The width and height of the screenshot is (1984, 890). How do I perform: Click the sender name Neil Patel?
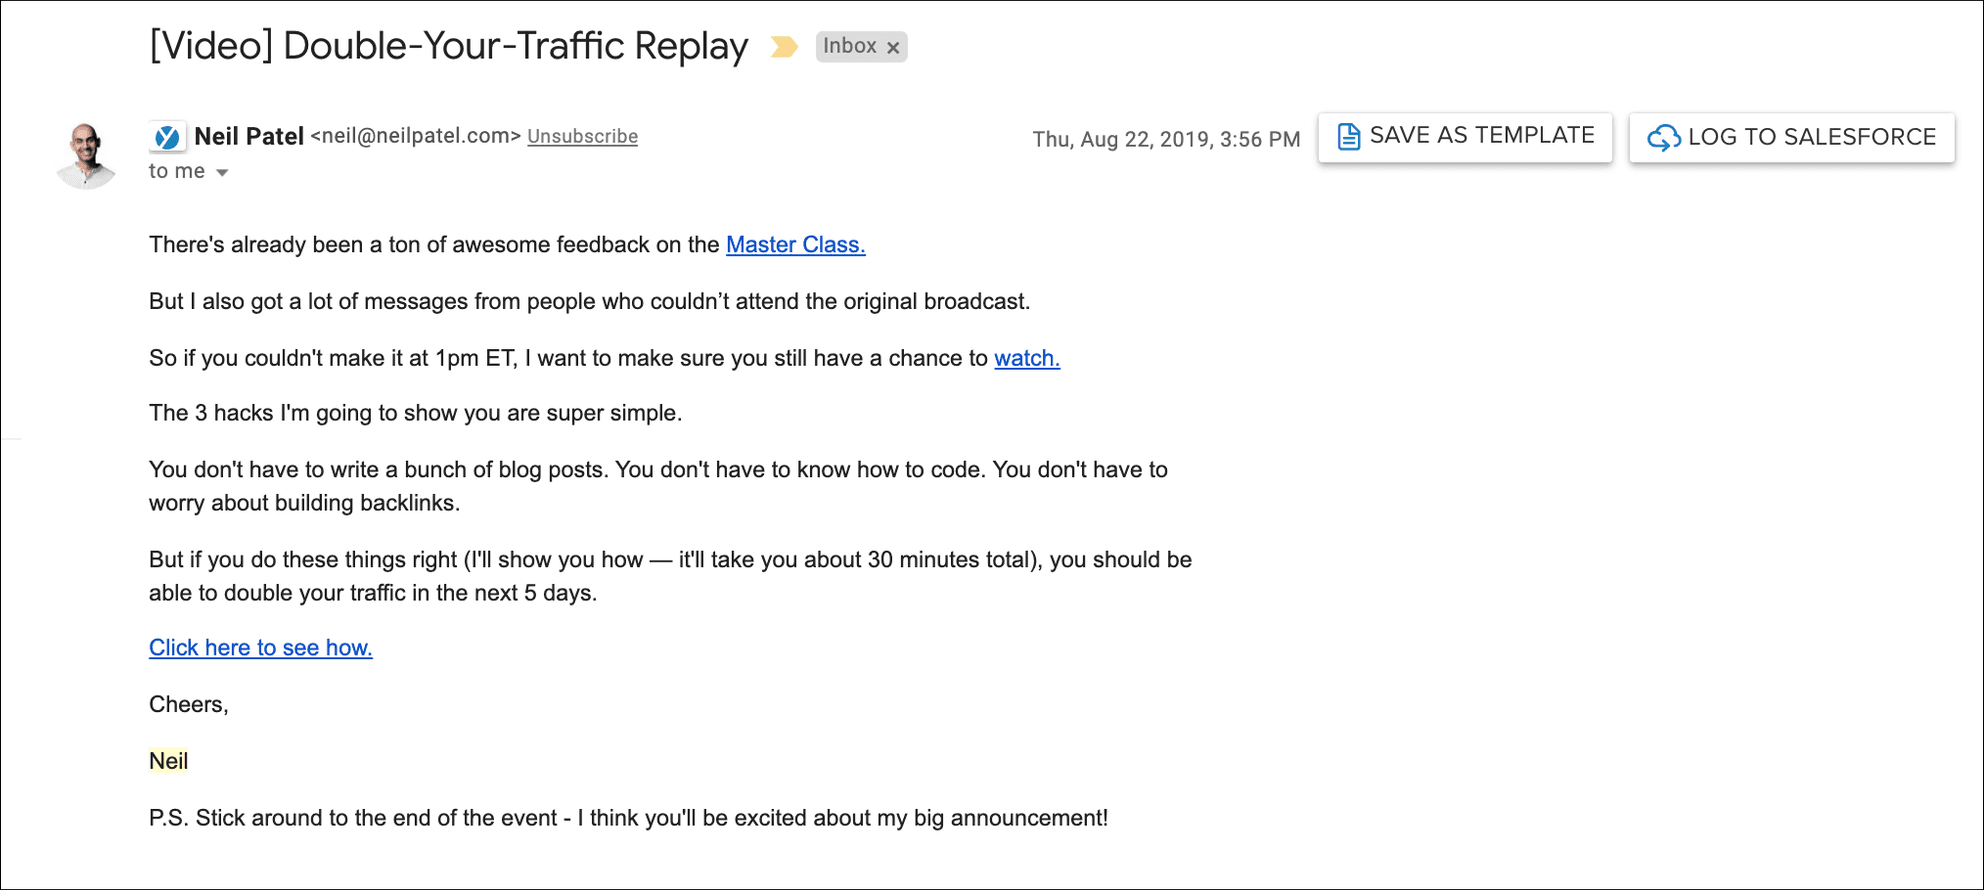point(248,137)
